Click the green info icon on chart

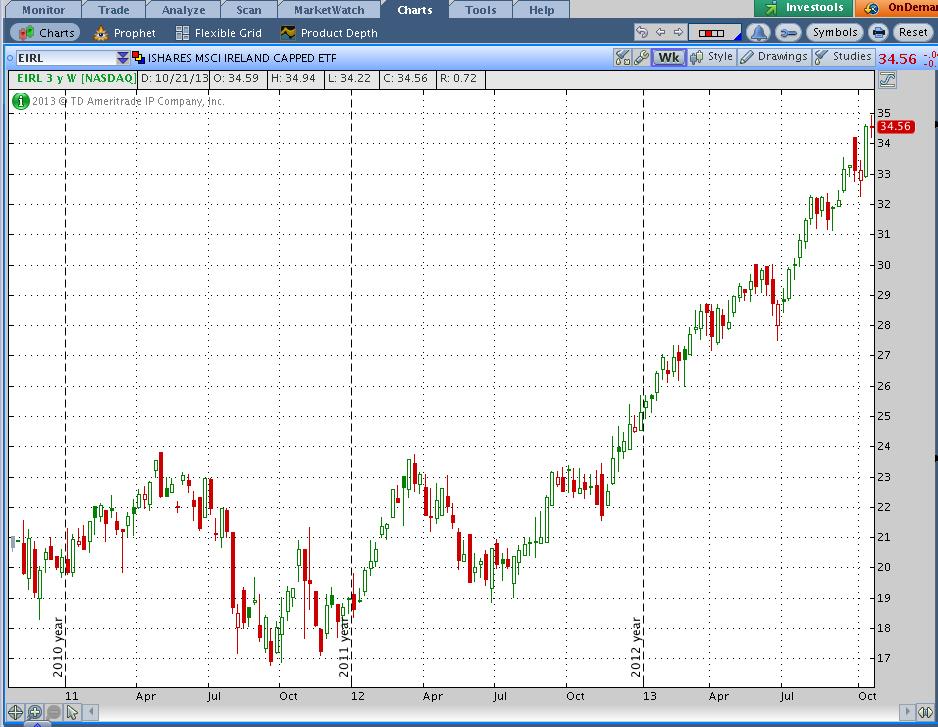[20, 101]
